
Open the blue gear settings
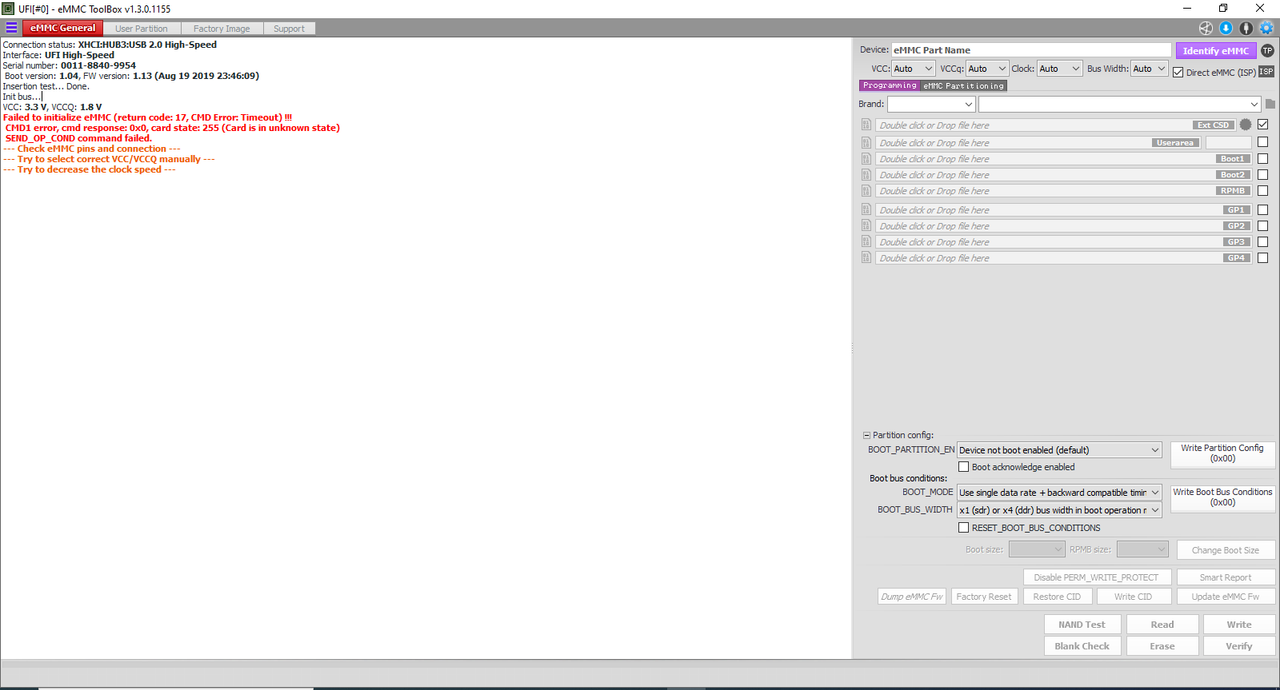[x=1266, y=28]
